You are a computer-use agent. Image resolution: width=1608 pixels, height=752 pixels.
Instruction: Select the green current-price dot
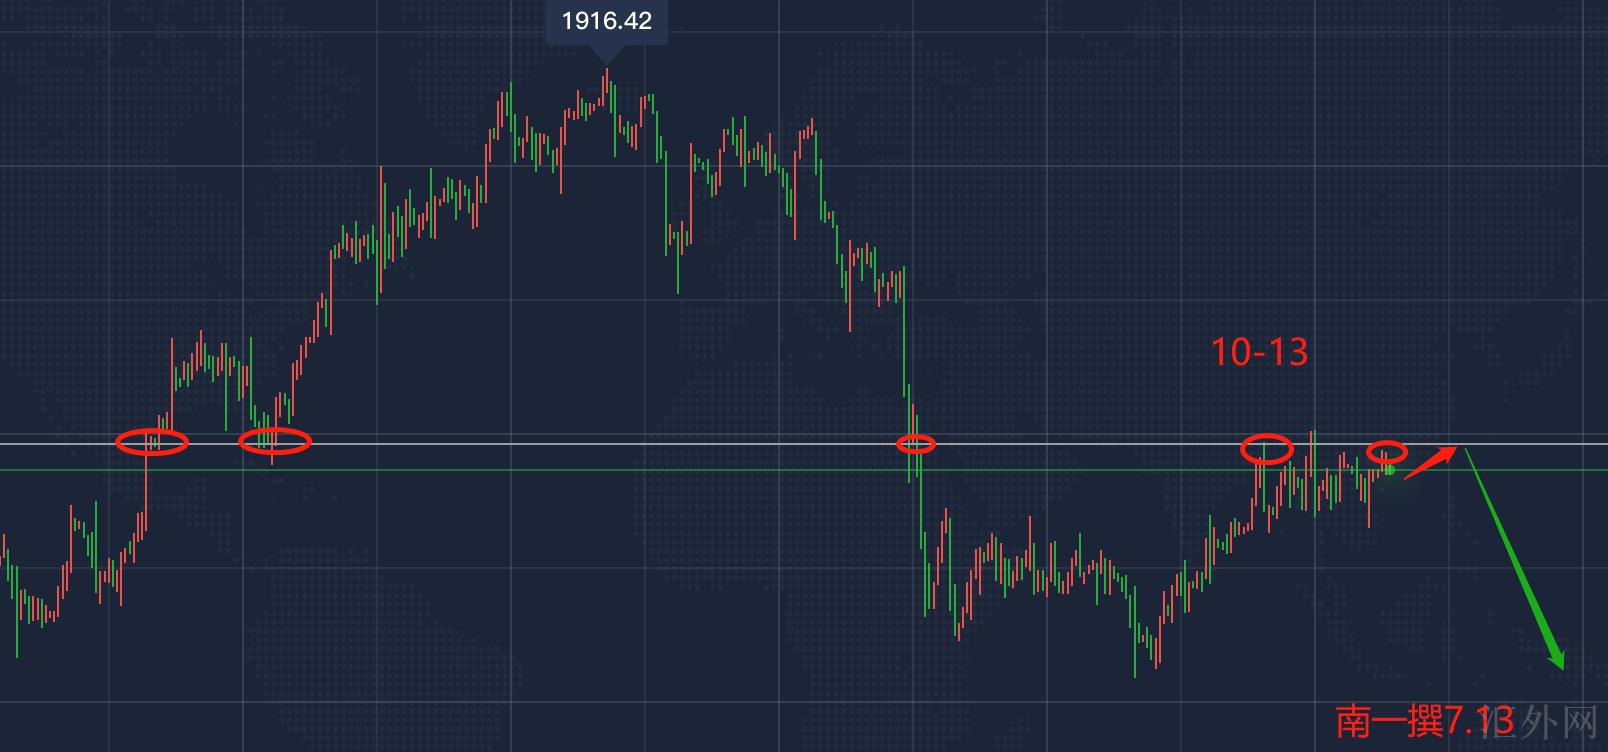coord(1389,469)
